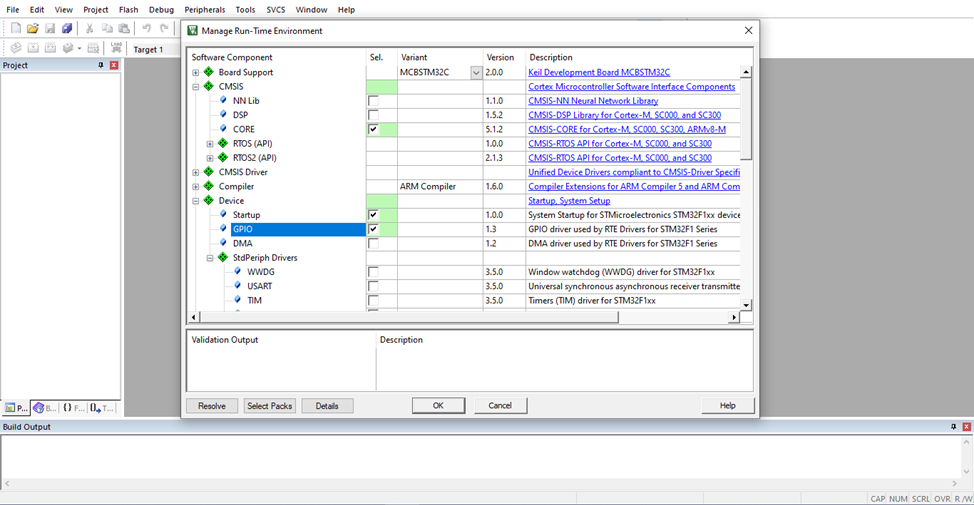The image size is (974, 505).
Task: Pin the Build Output panel
Action: pyautogui.click(x=954, y=427)
